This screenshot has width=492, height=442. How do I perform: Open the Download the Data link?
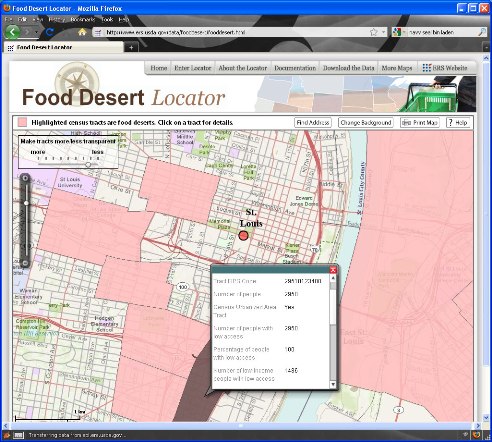click(348, 68)
